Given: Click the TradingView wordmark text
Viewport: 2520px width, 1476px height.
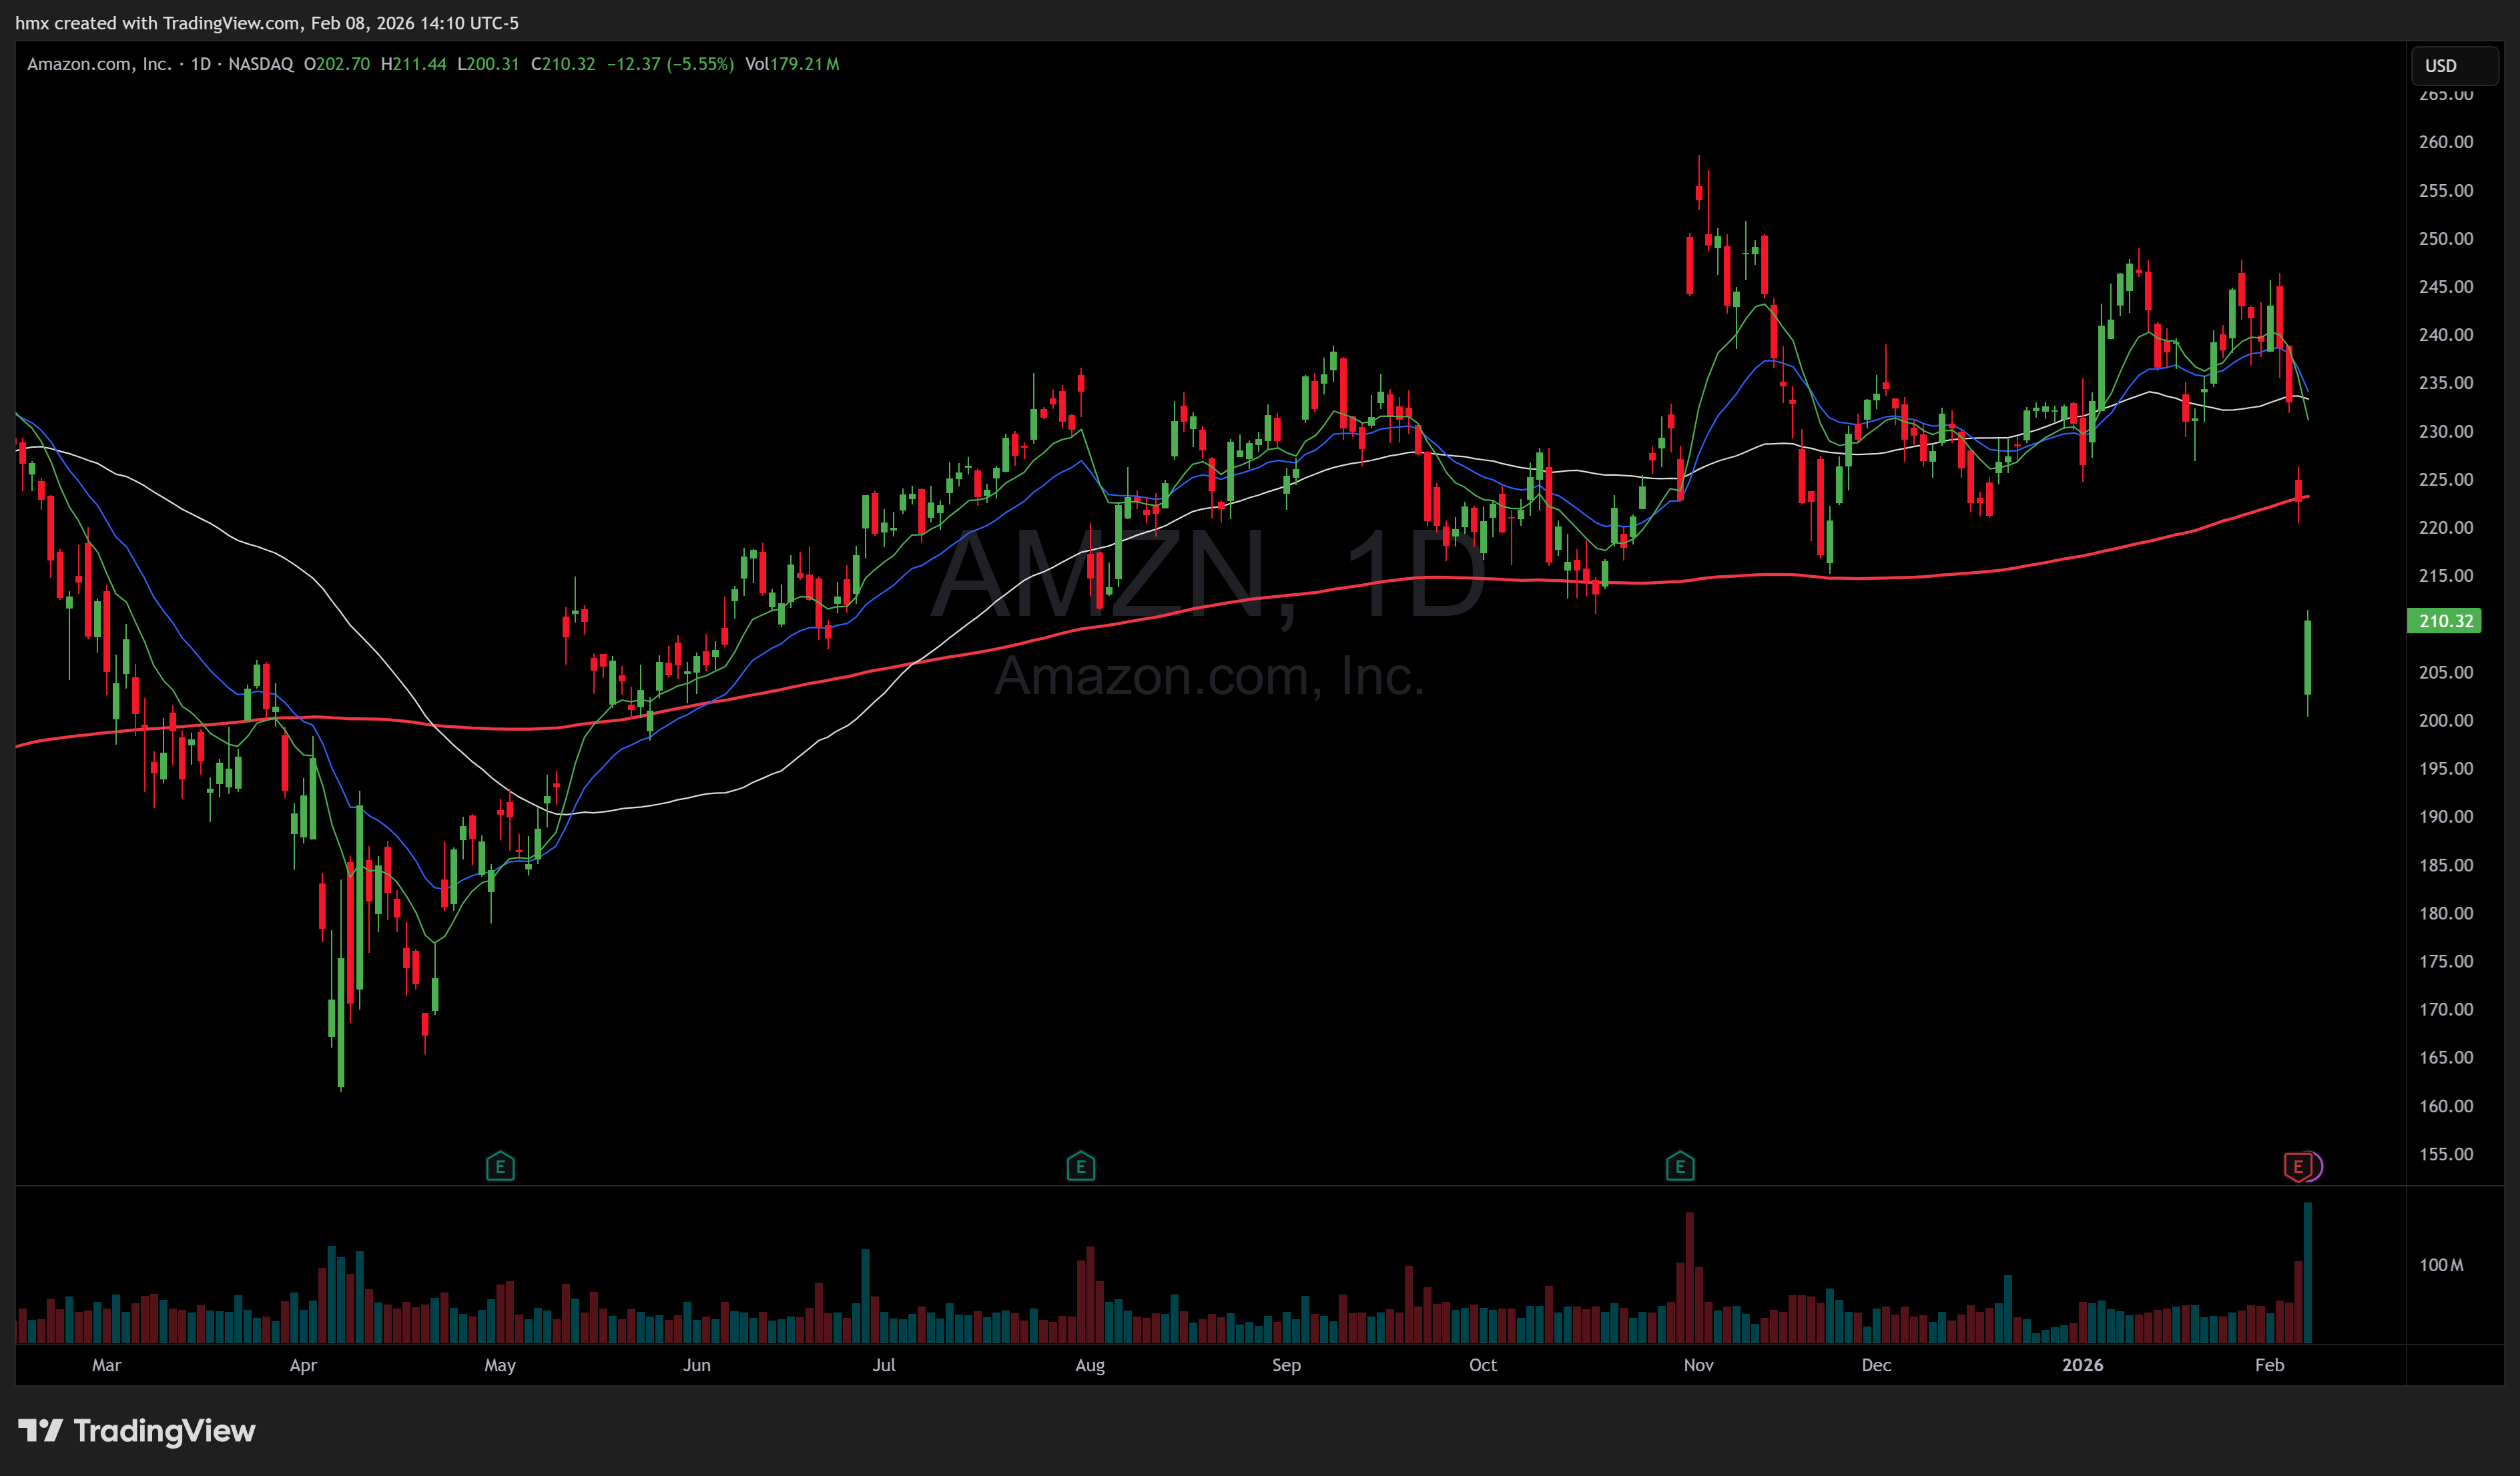Looking at the screenshot, I should tap(165, 1431).
